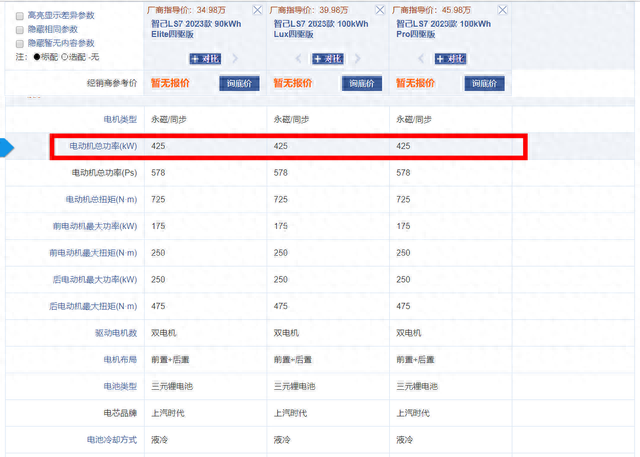Click the 前电动机最大功率(kW) parameter label
The width and height of the screenshot is (640, 457).
[95, 226]
